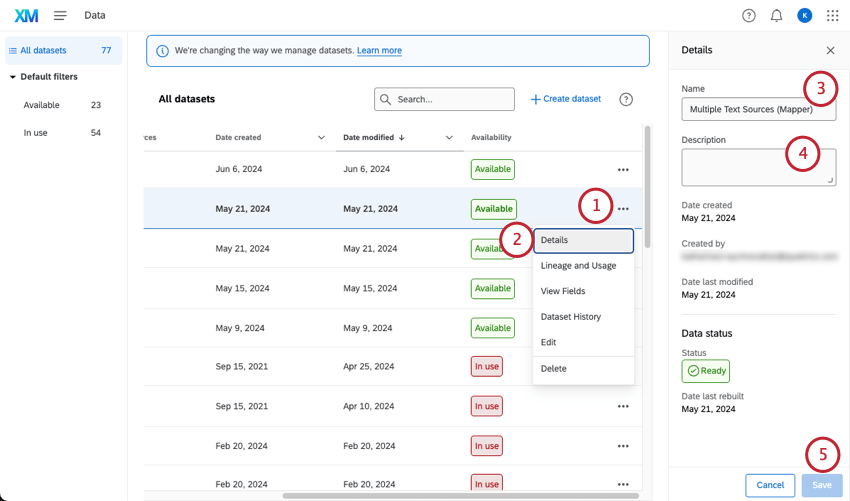Filter by In use datasets
Viewport: 850px width, 501px height.
click(36, 133)
